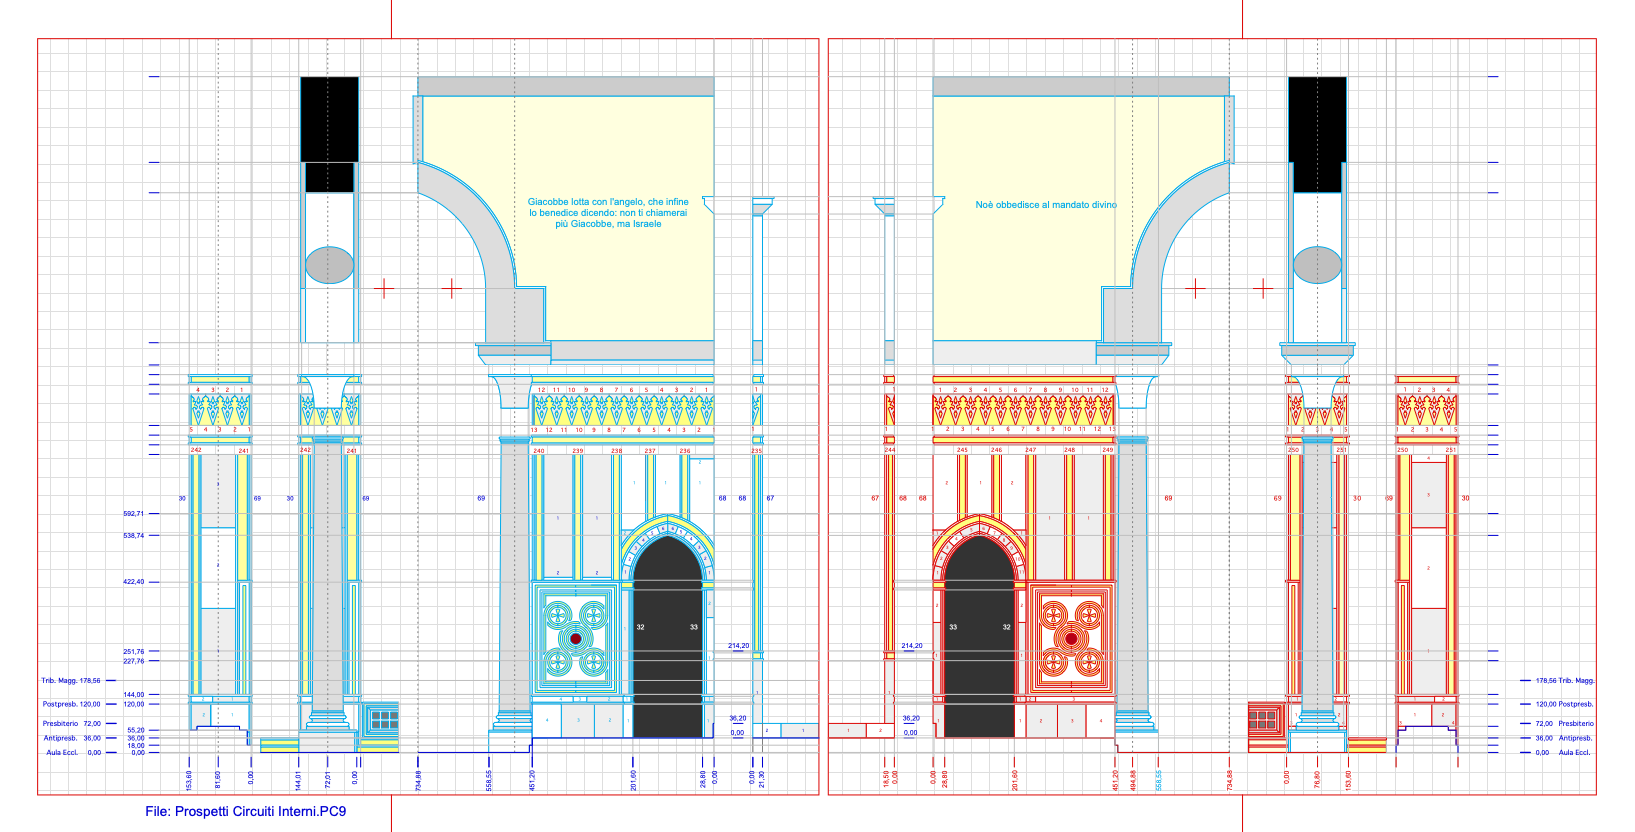Select elevation value 251,76
The image size is (1635, 832).
tap(134, 652)
